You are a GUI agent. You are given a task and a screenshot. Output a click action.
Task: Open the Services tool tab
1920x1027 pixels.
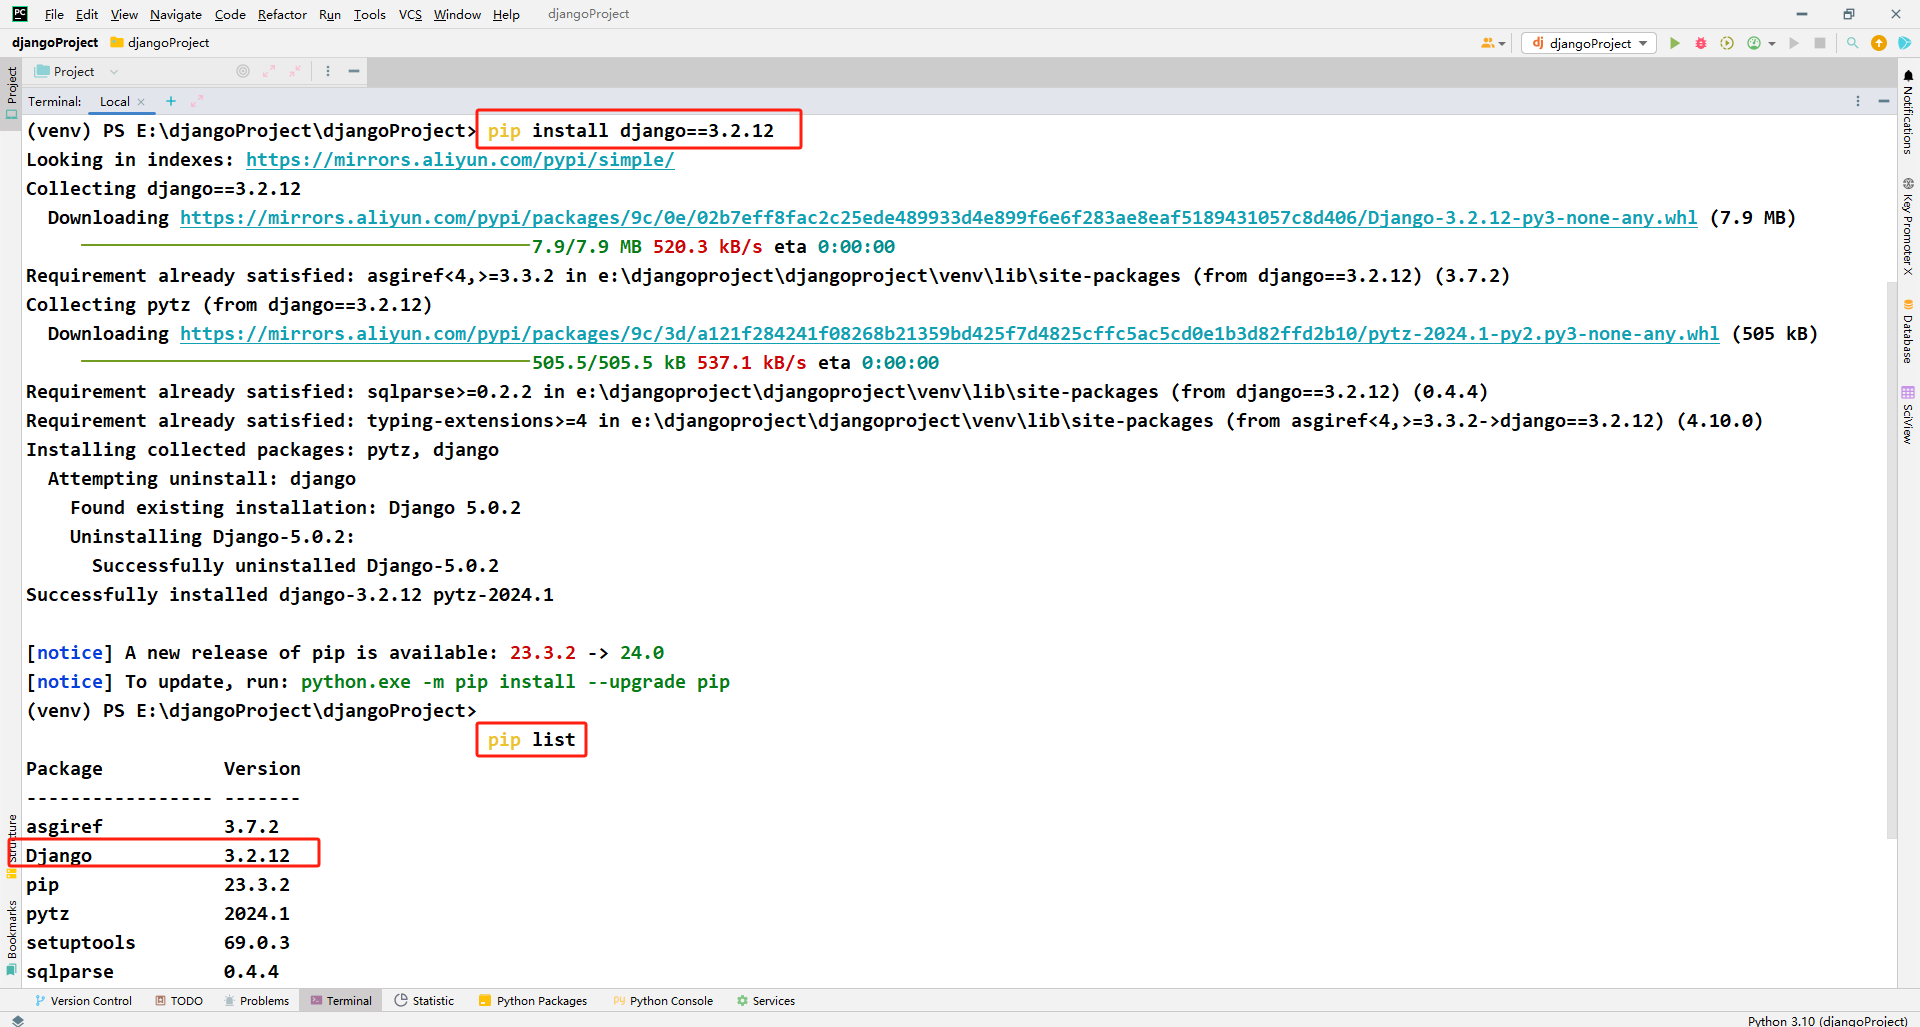coord(766,1000)
